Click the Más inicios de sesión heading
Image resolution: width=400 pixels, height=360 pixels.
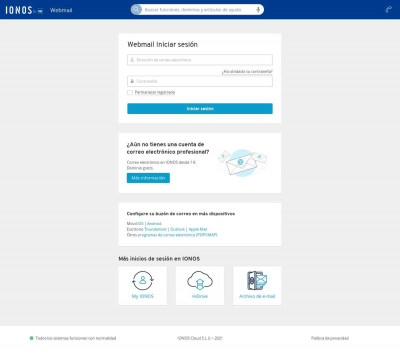click(159, 259)
